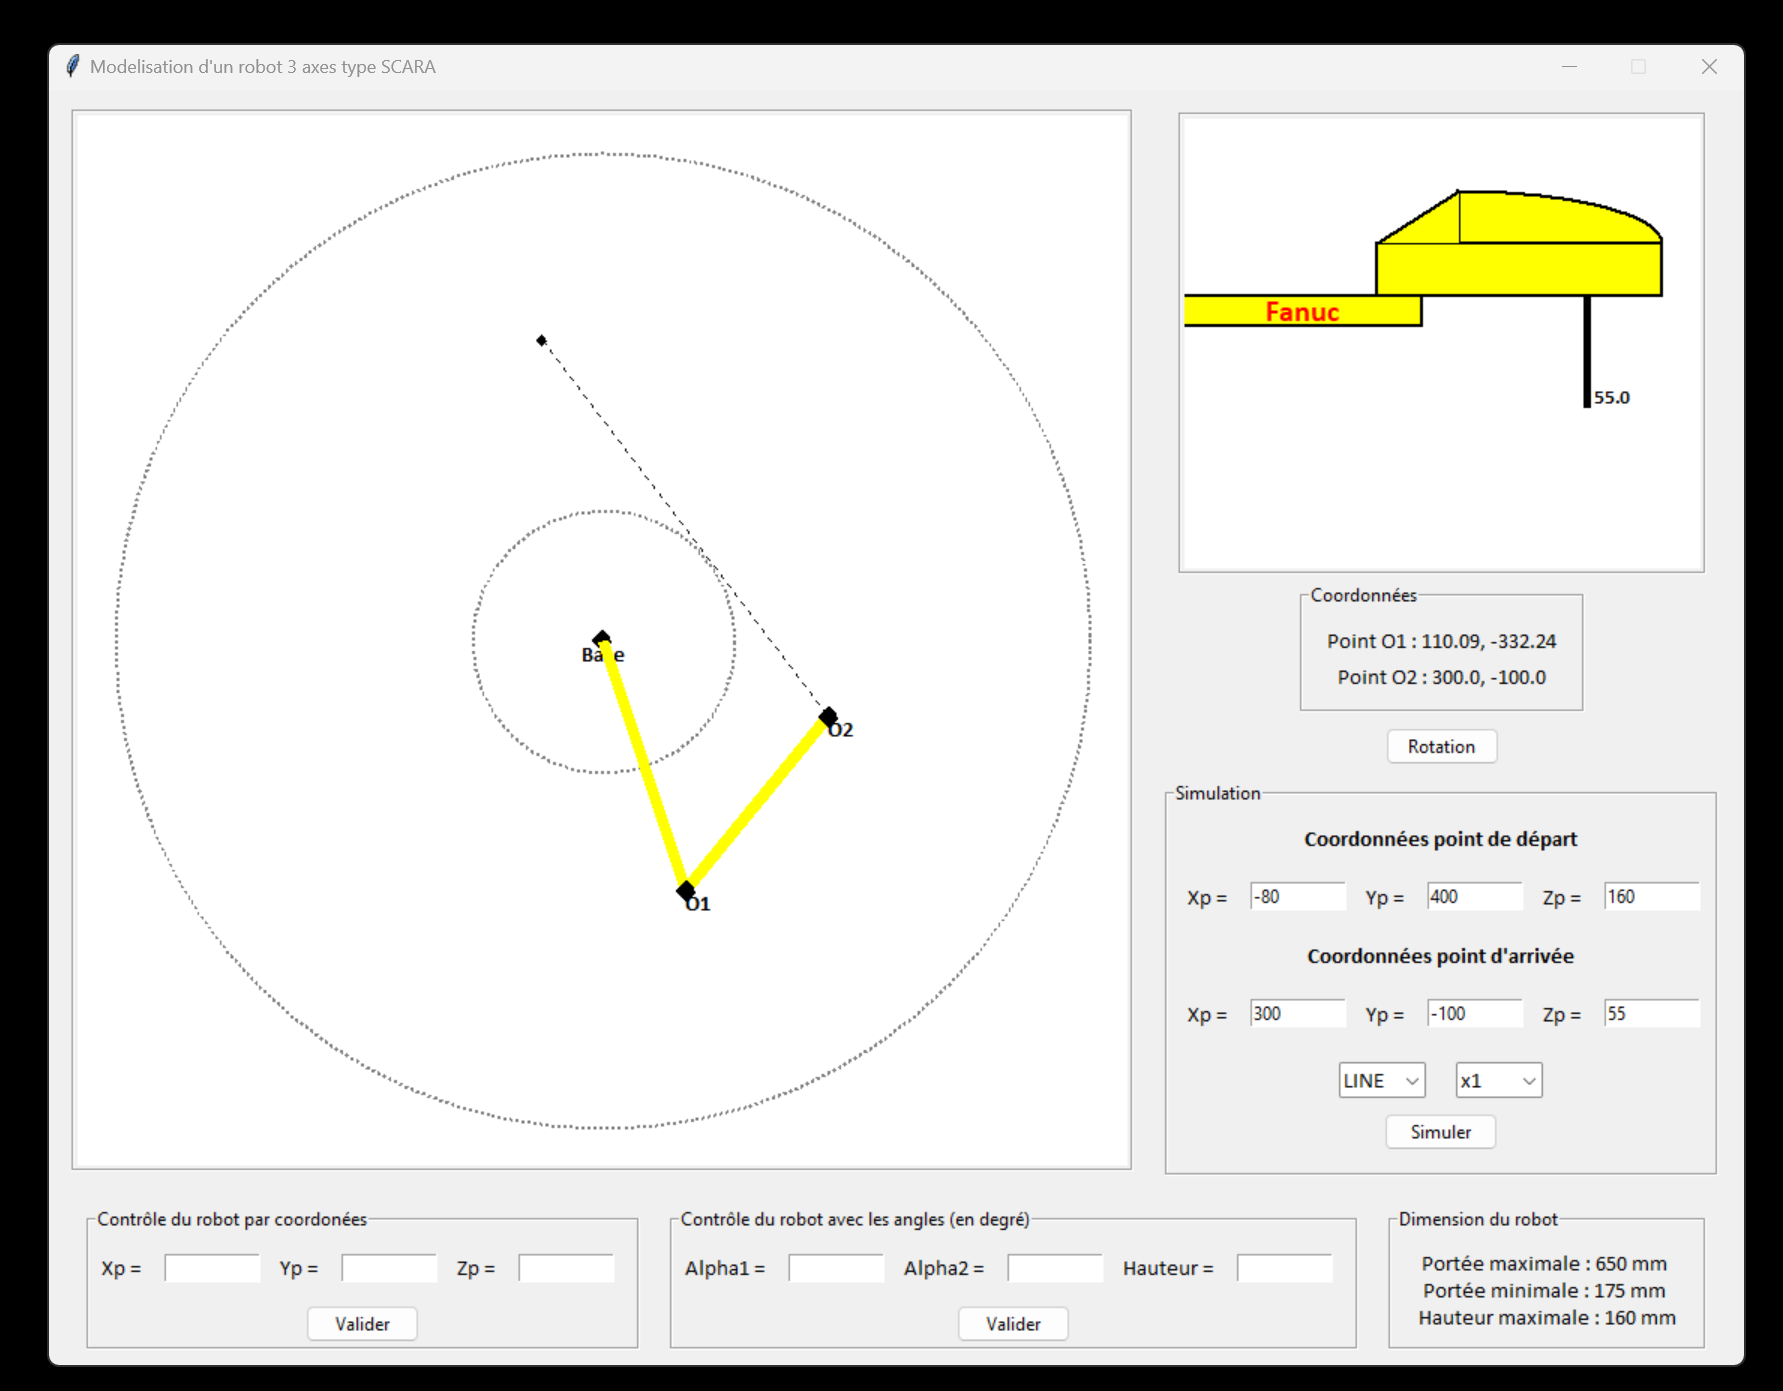The width and height of the screenshot is (1783, 1391).
Task: Click the empty Xp field in coordinate control
Action: 212,1268
